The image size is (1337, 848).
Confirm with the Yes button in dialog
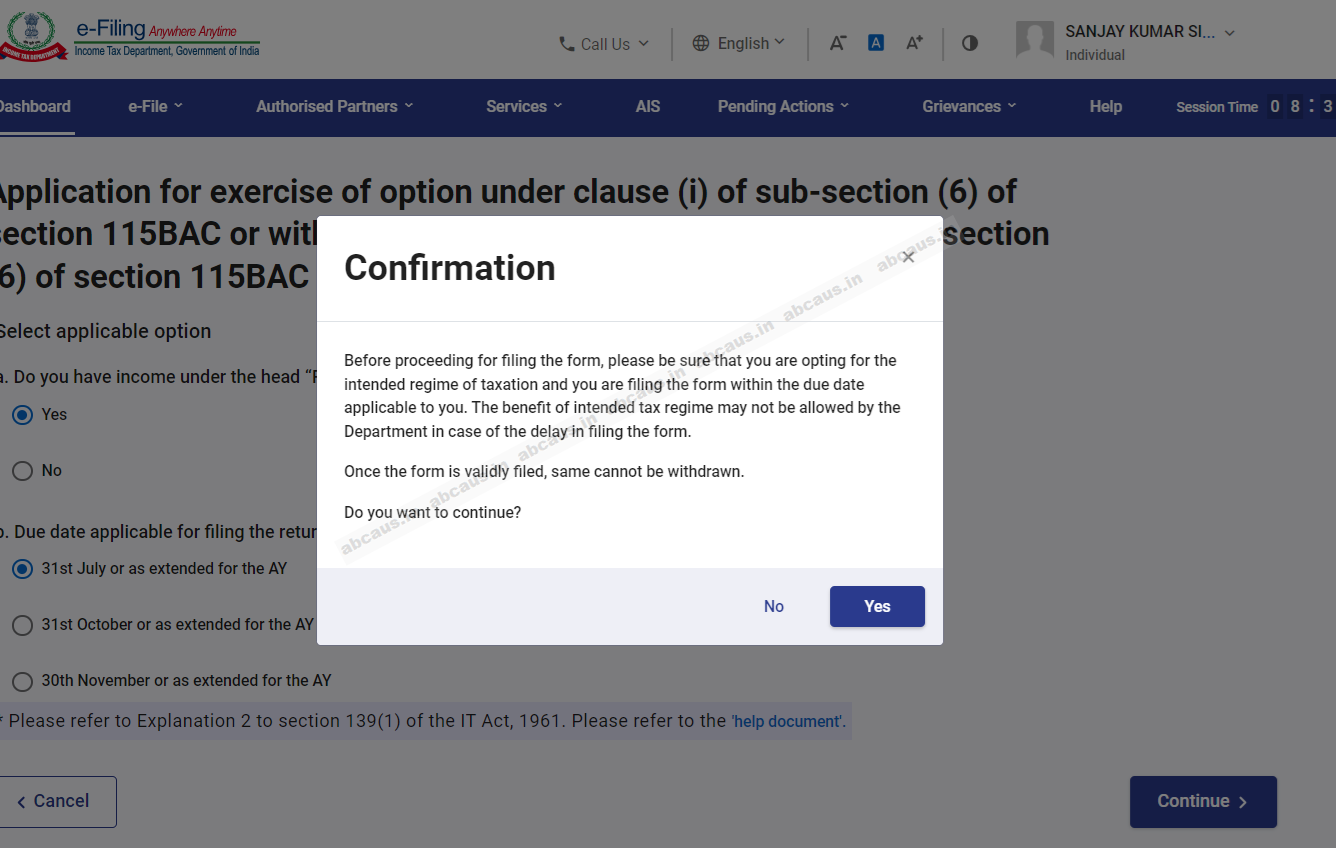tap(877, 606)
